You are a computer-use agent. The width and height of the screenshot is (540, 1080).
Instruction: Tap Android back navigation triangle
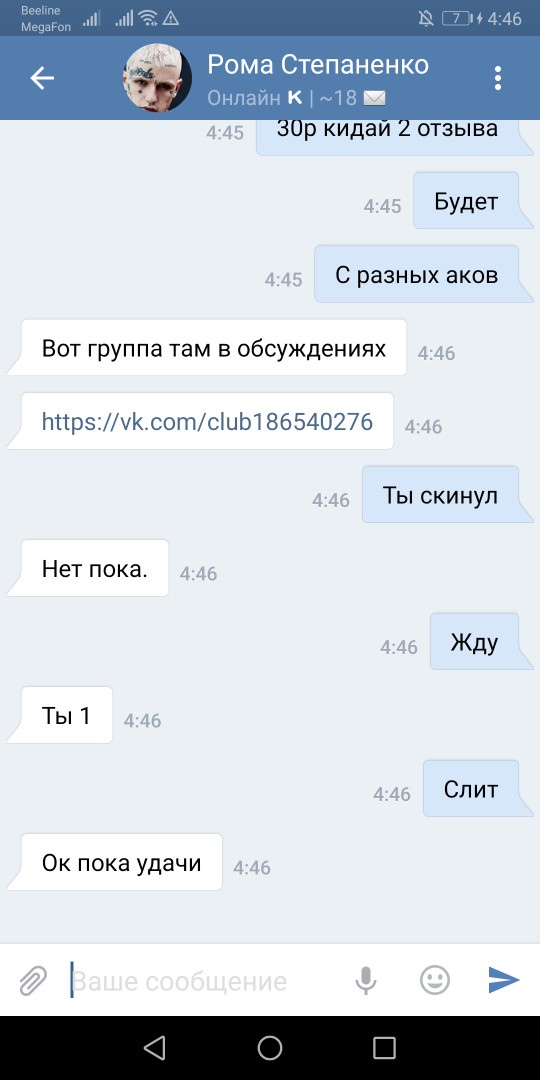(154, 1048)
